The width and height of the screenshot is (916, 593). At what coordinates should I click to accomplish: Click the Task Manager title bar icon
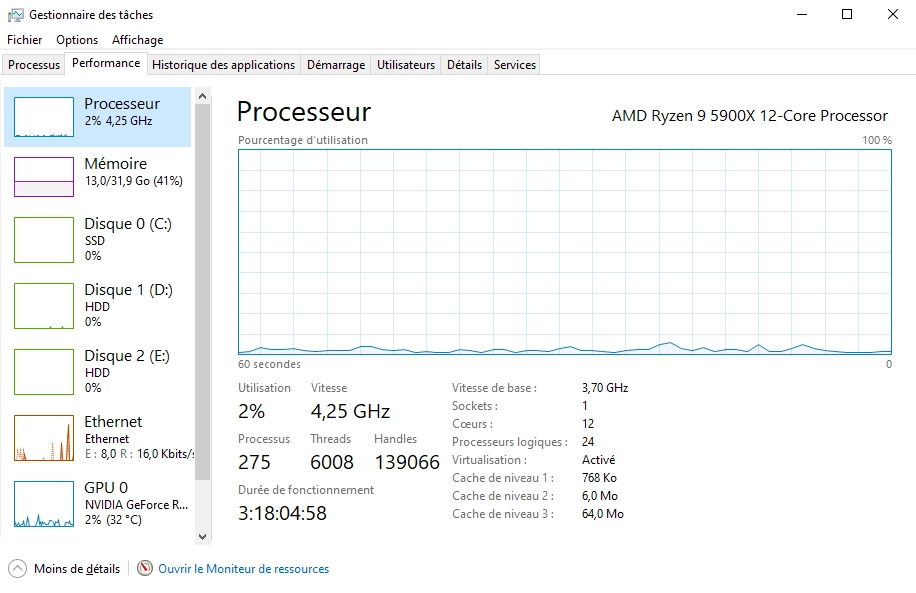click(x=16, y=15)
